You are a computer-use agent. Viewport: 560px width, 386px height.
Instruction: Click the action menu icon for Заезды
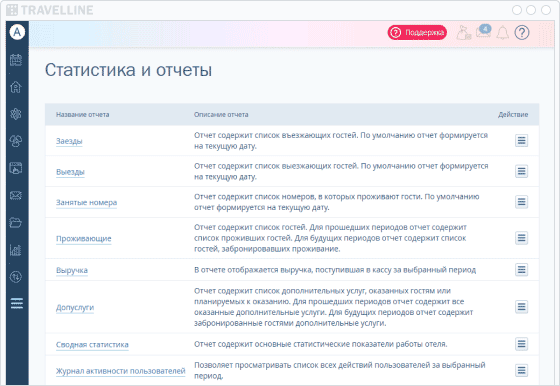521,141
